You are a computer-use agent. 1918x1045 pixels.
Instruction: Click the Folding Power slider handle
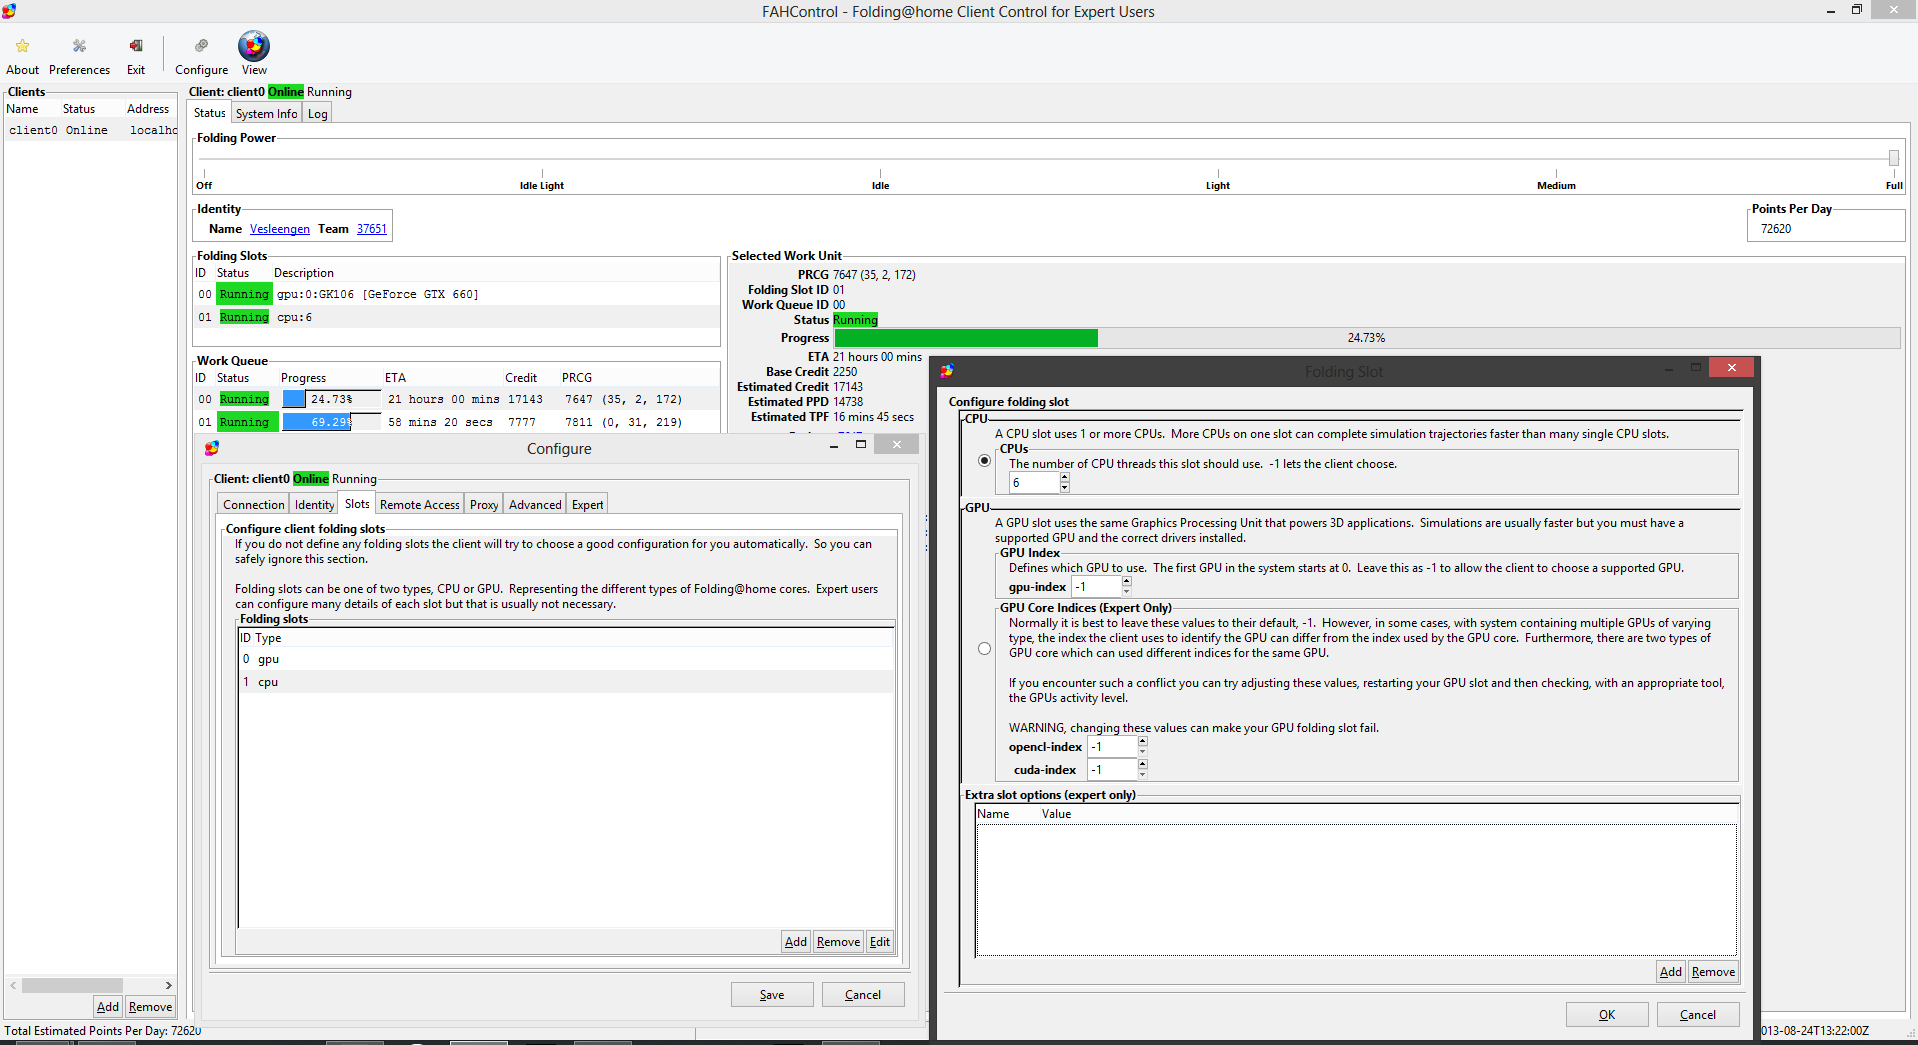pyautogui.click(x=1894, y=158)
